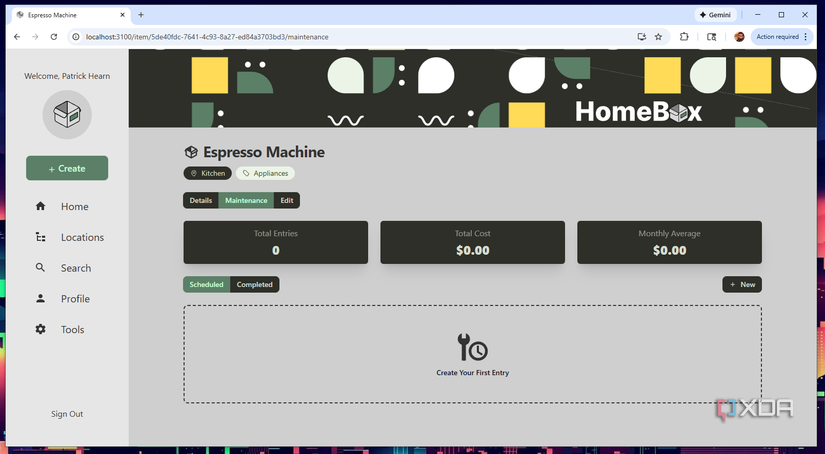Viewport: 825px width, 454px height.
Task: Open the Chrome profile avatar
Action: pos(739,37)
